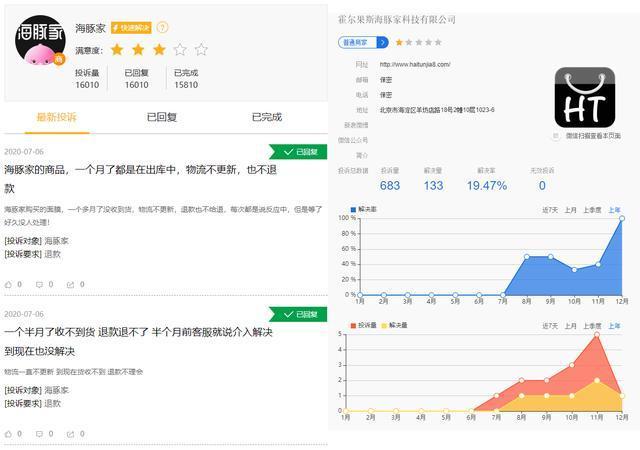The image size is (640, 450).
Task: Like the second complaint with thumbs-up icon
Action: coord(8,434)
